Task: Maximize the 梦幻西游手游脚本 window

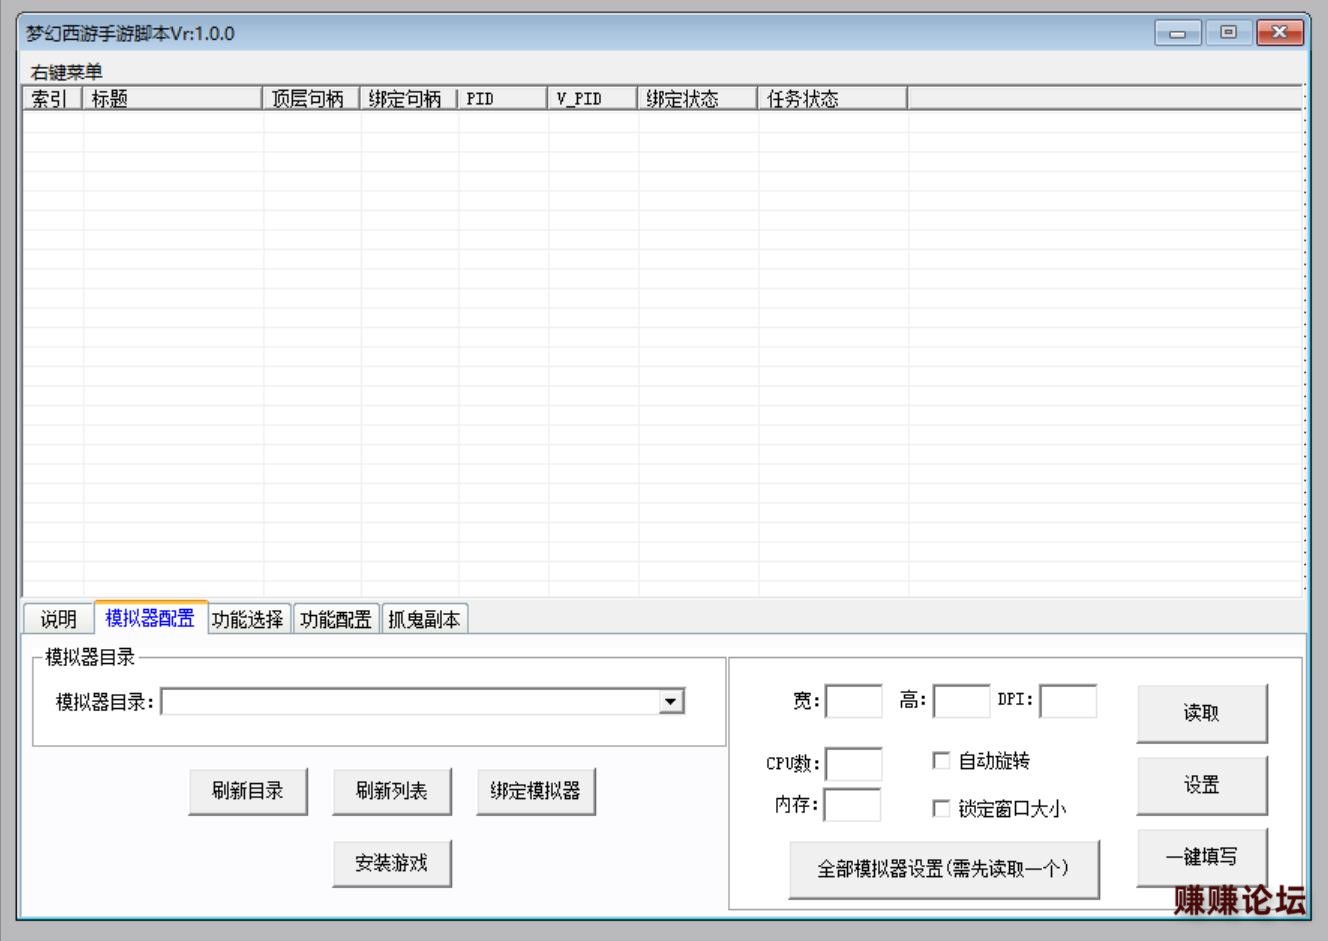Action: (x=1229, y=33)
